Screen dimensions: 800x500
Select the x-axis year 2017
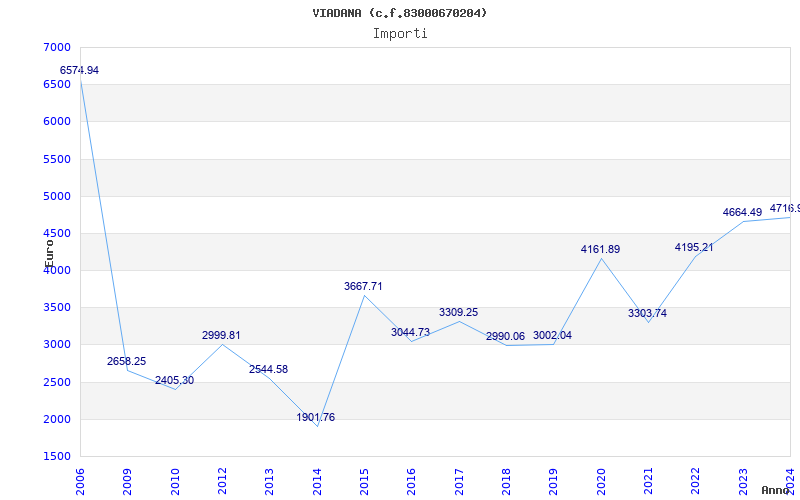pyautogui.click(x=459, y=482)
